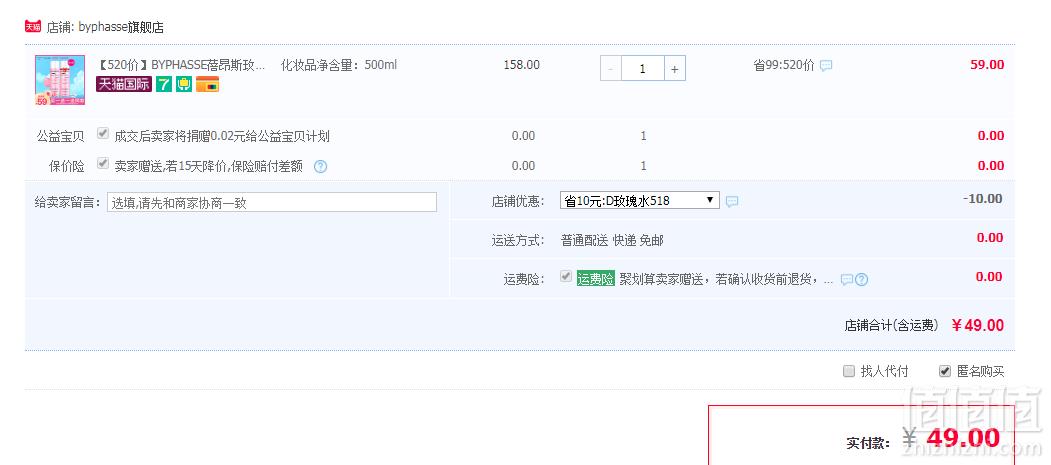Click the orange credit card icon
1051x465 pixels.
(x=207, y=84)
